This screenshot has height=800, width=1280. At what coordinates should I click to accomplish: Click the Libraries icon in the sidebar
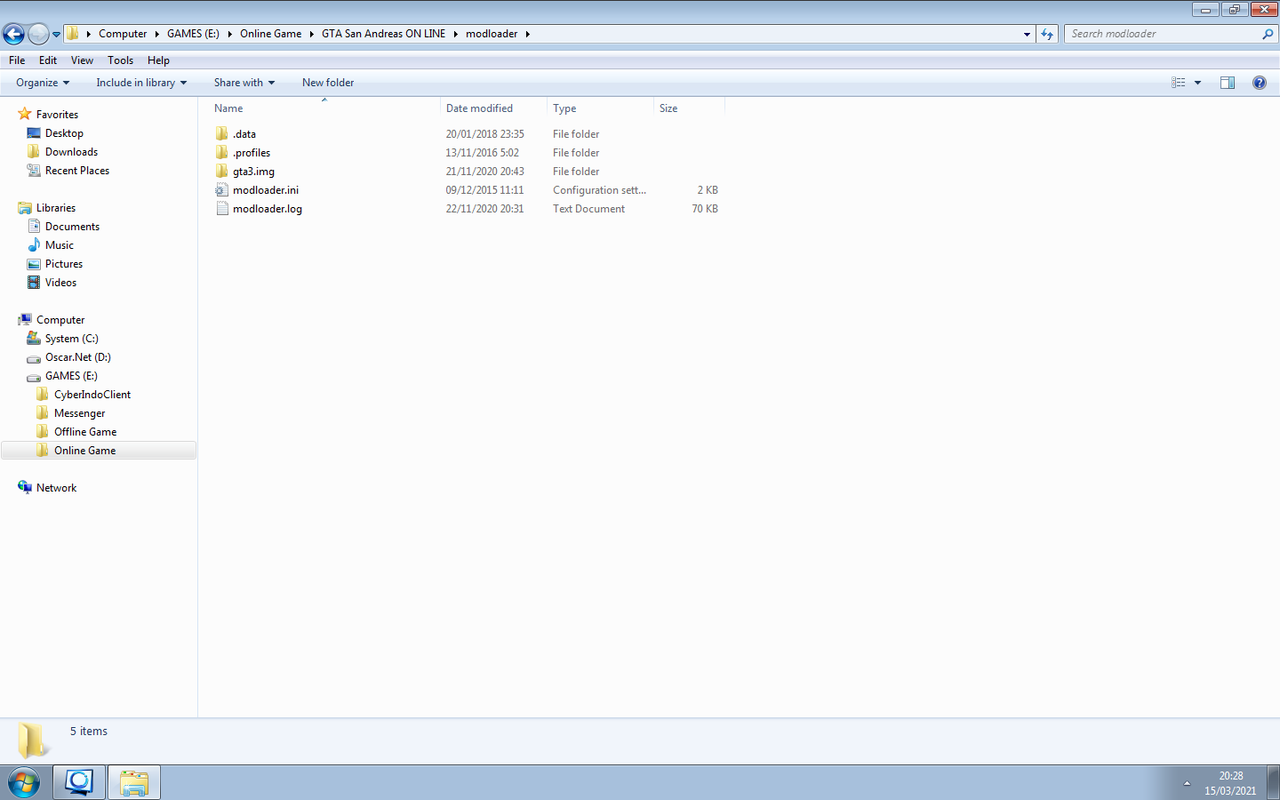(25, 208)
